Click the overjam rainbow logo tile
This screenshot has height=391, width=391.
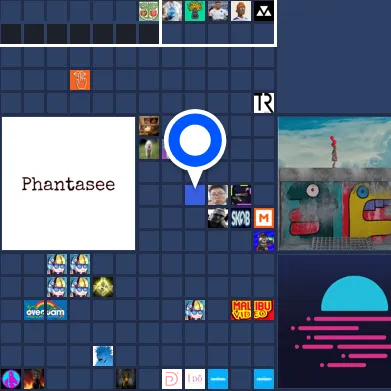[45, 310]
